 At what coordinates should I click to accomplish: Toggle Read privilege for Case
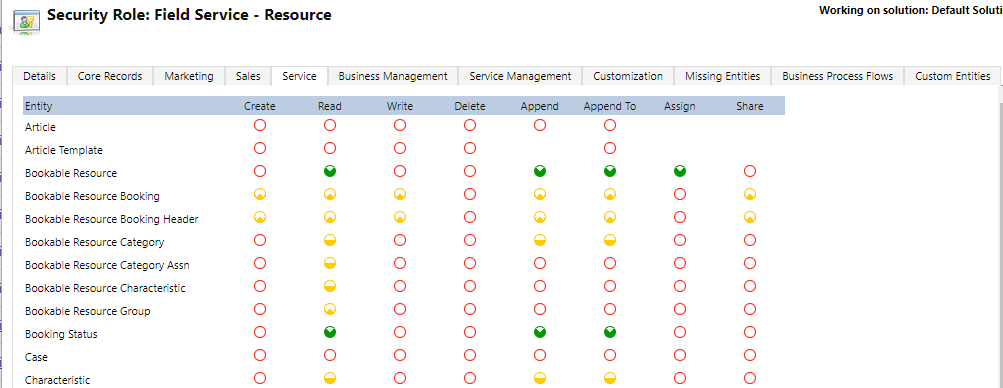[330, 355]
